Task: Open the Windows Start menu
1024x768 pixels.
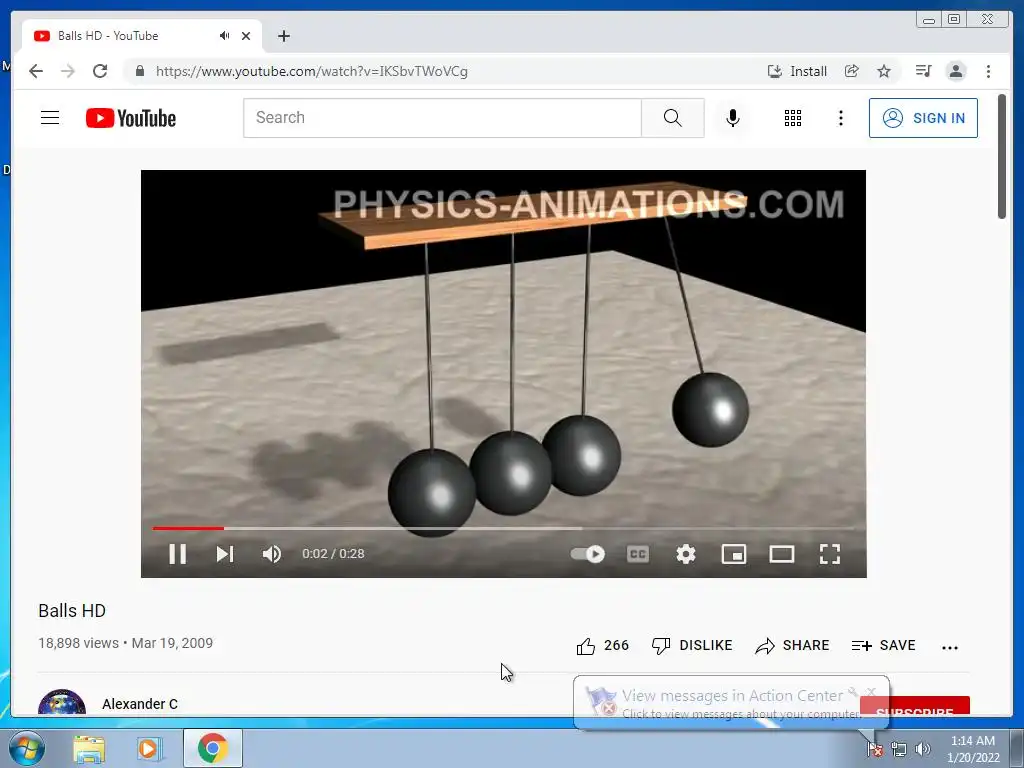Action: 26,748
